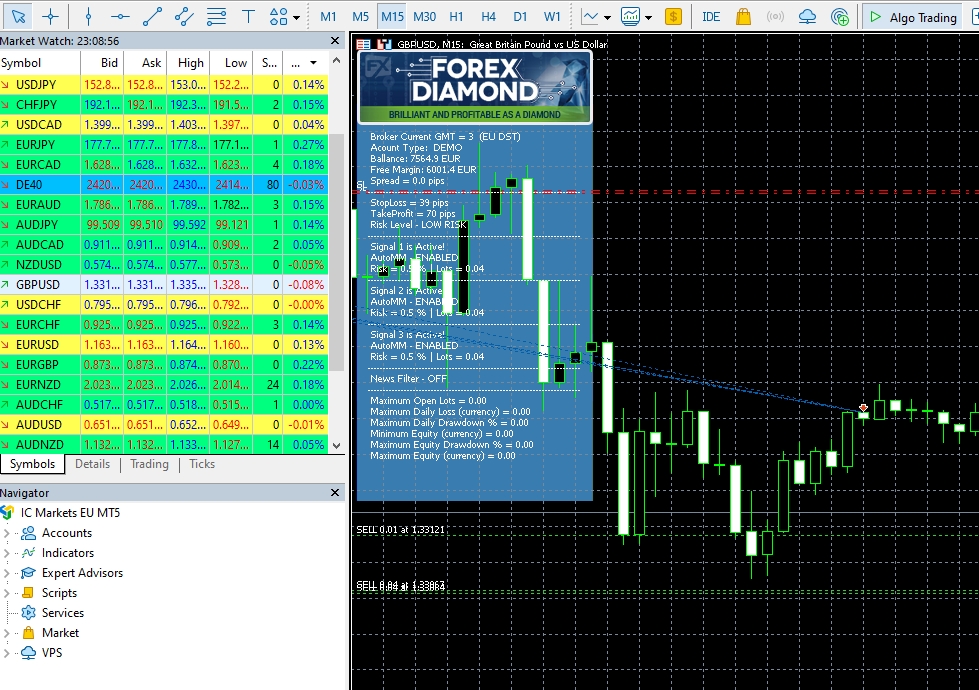This screenshot has height=690, width=979.
Task: Select the equidistant channel tool
Action: pyautogui.click(x=184, y=17)
